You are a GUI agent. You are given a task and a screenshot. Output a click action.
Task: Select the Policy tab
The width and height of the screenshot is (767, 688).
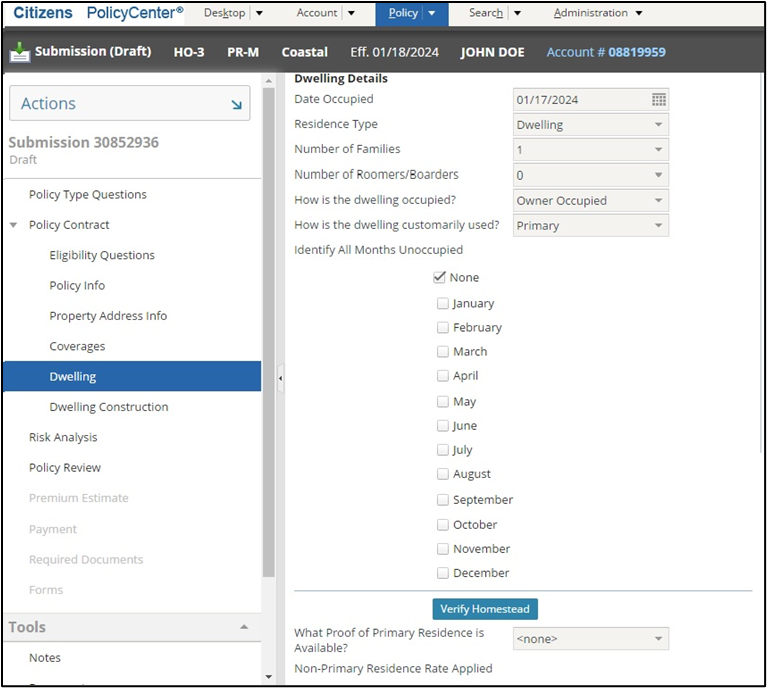coord(402,14)
